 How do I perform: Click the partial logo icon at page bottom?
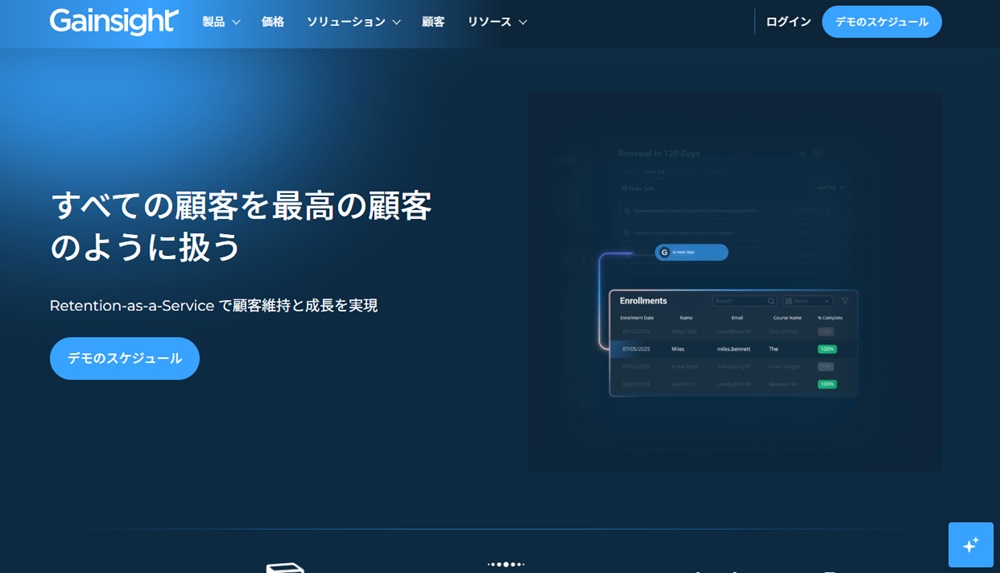coord(284,567)
